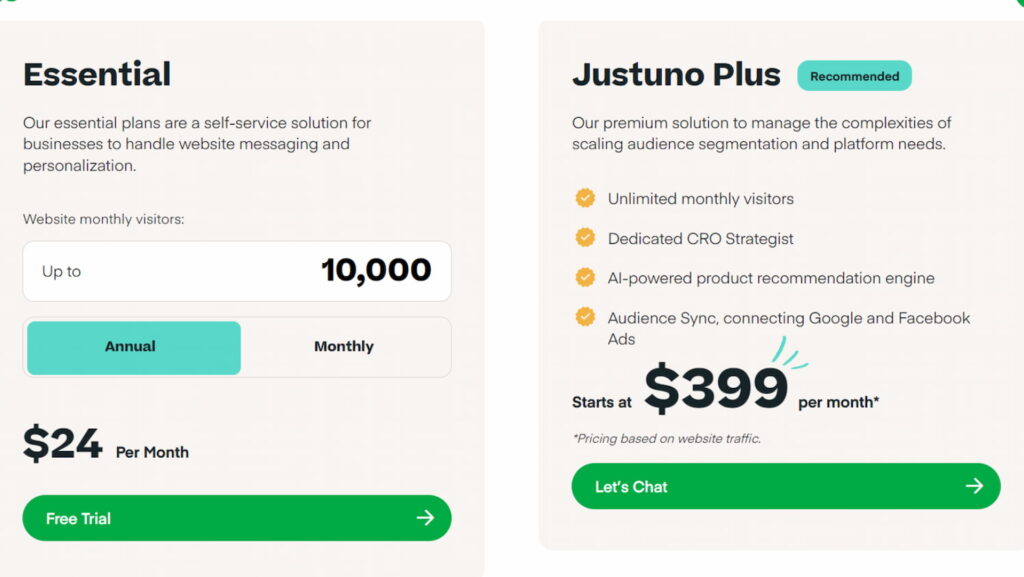
Task: Click the 10,000 visitors value
Action: [x=376, y=270]
